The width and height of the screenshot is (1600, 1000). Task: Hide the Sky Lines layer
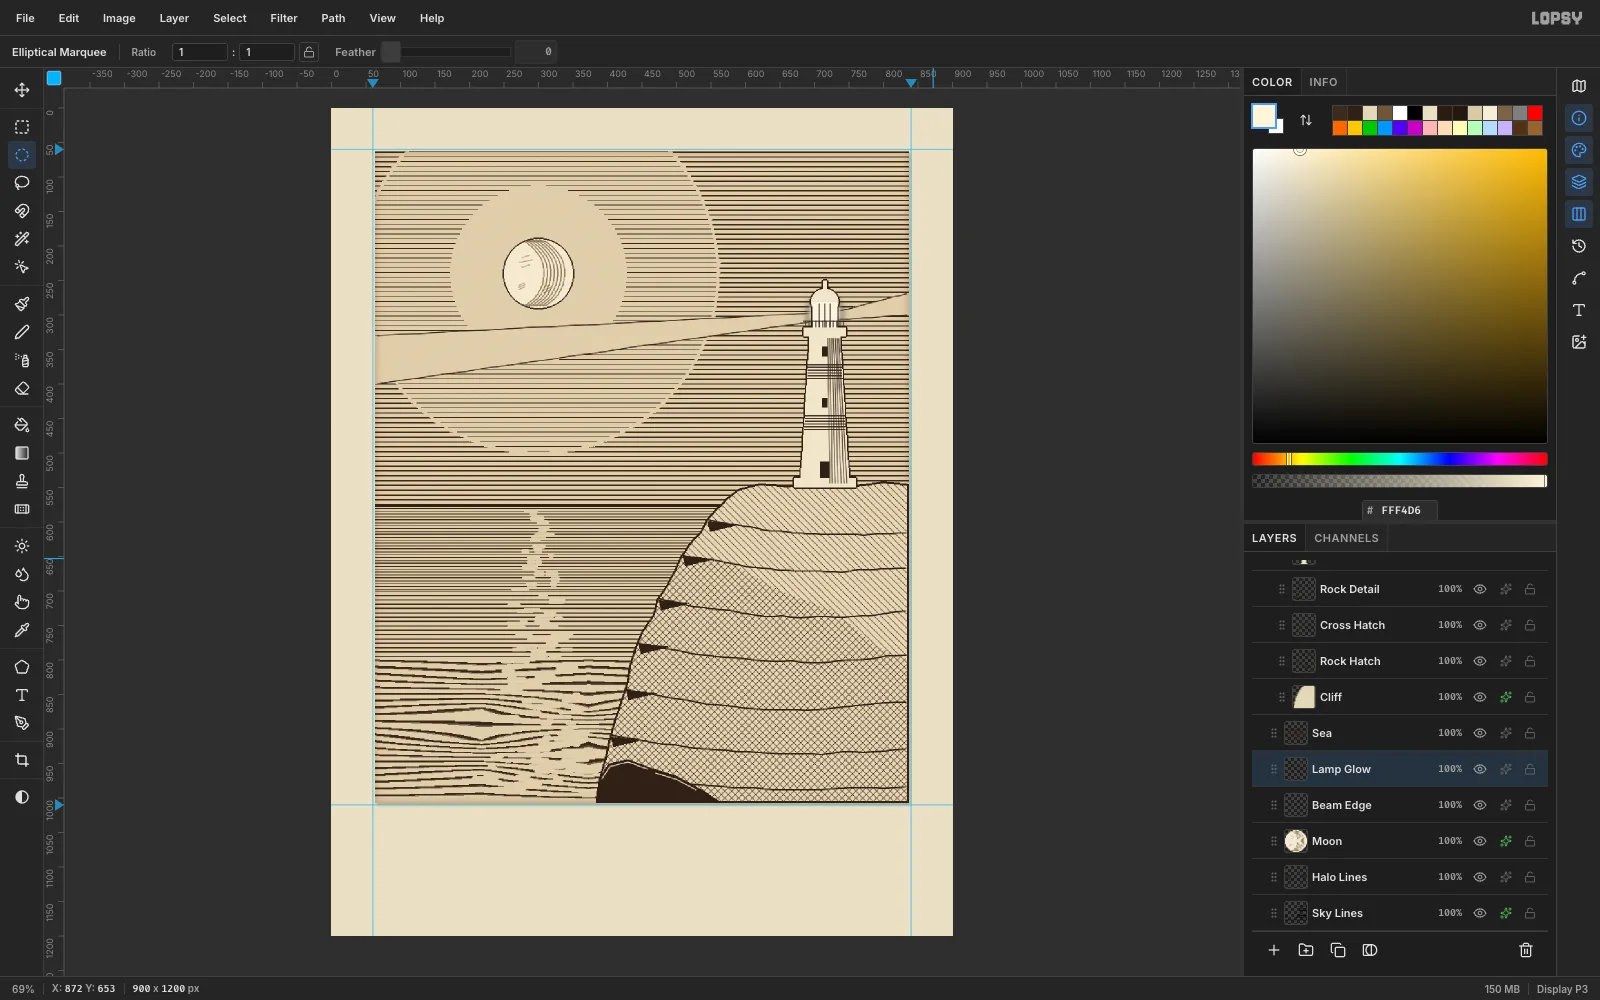click(x=1480, y=913)
